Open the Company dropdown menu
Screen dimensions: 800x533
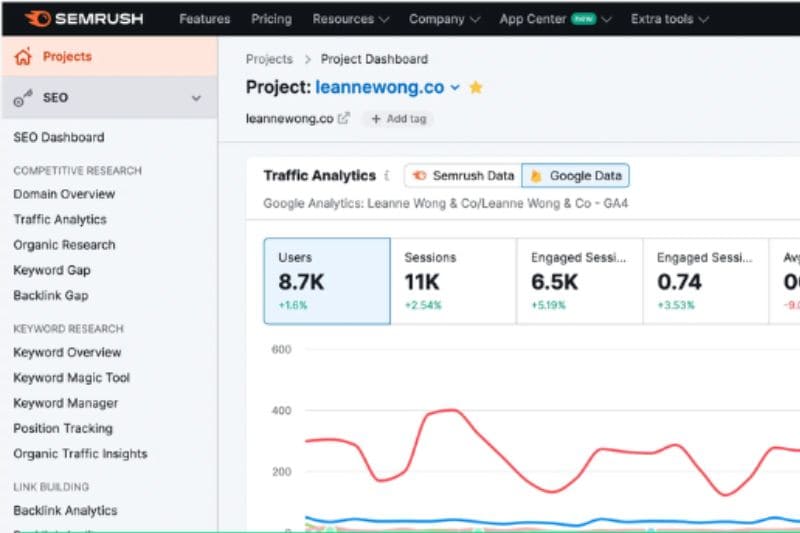click(444, 19)
